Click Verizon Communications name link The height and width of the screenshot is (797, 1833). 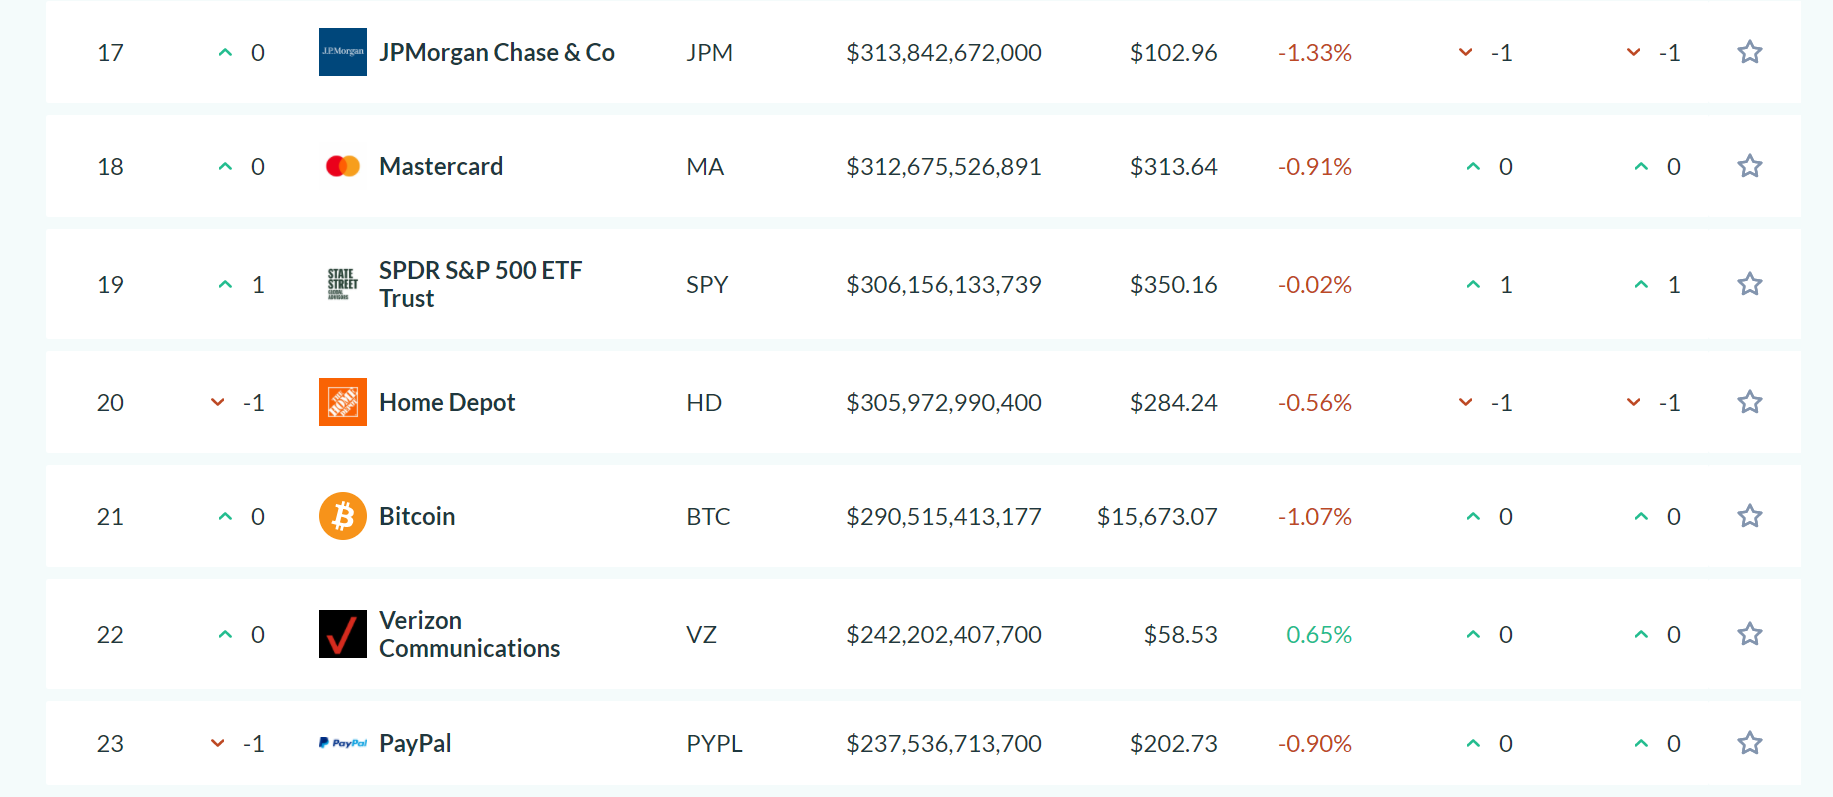coord(469,634)
